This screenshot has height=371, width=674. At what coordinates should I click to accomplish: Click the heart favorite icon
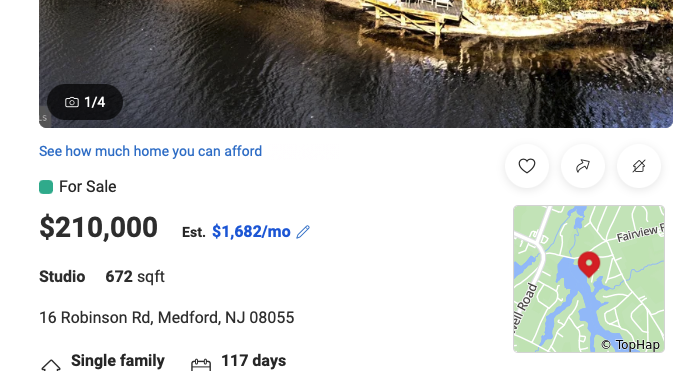[x=527, y=166]
